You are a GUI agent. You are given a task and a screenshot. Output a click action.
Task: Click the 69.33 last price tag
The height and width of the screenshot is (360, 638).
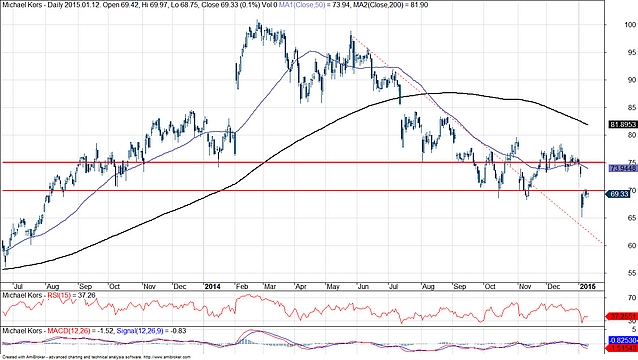pyautogui.click(x=619, y=194)
